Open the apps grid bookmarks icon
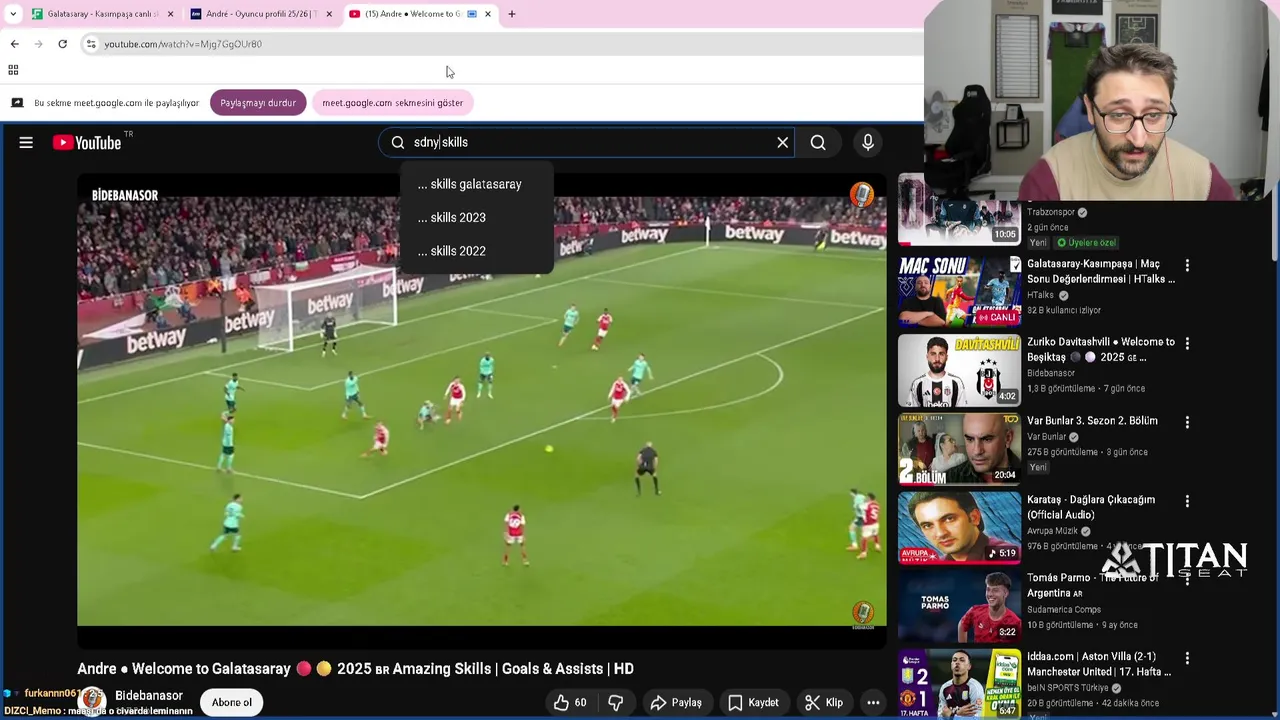Screen dimensions: 1280x720 [x=13, y=70]
